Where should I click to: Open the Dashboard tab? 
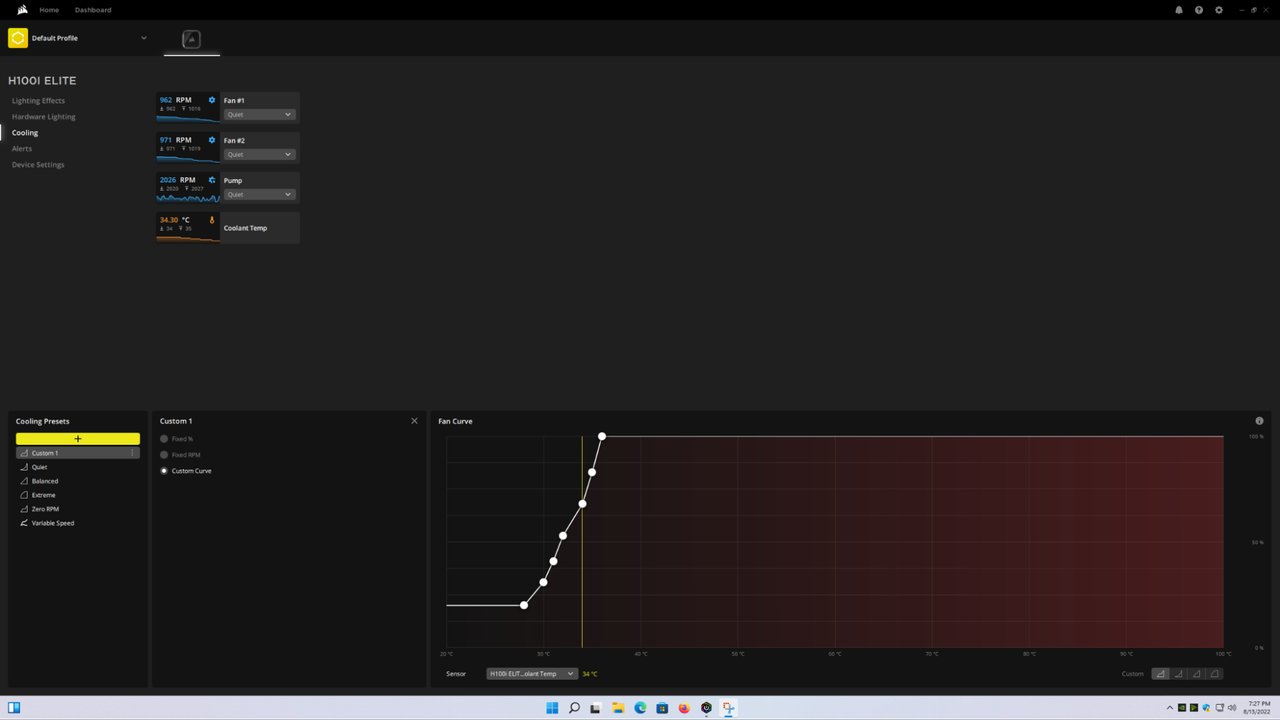tap(93, 10)
